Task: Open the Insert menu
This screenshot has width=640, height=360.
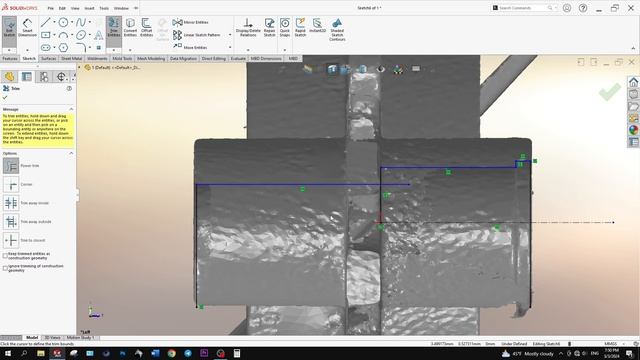Action: [x=89, y=8]
